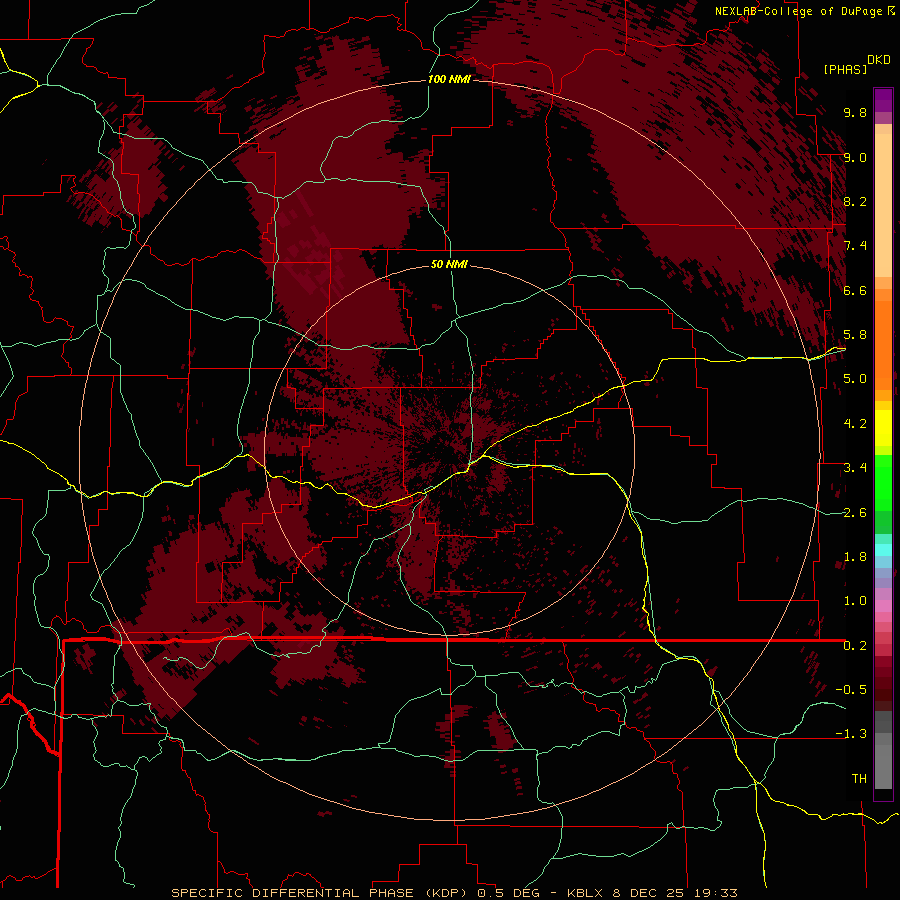This screenshot has width=900, height=900.
Task: Click the 0.2 scale value
Action: pos(855,646)
